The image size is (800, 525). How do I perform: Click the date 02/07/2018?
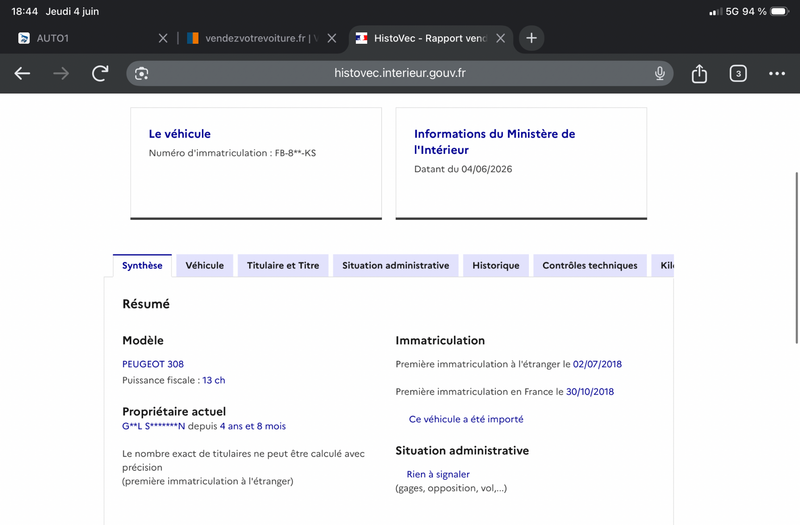(x=597, y=364)
